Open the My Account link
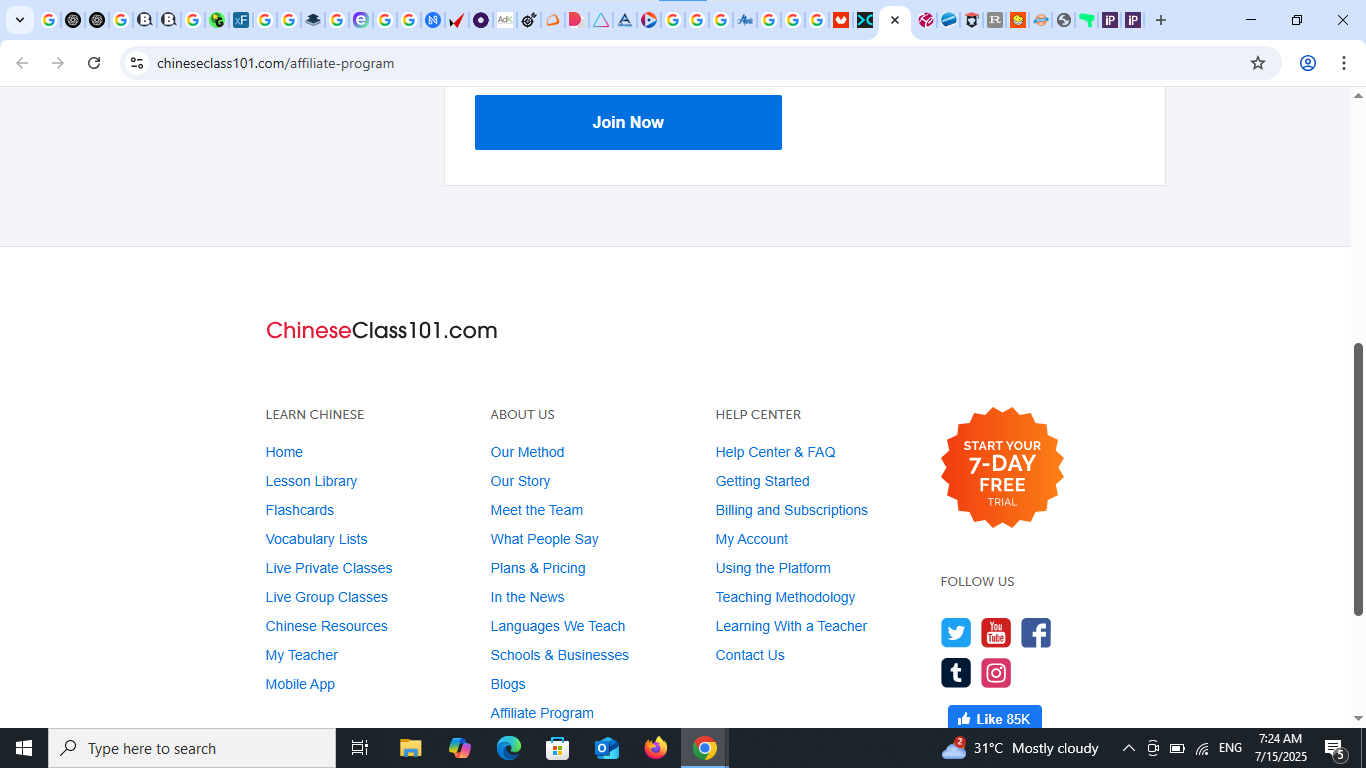Viewport: 1366px width, 768px height. pos(752,539)
